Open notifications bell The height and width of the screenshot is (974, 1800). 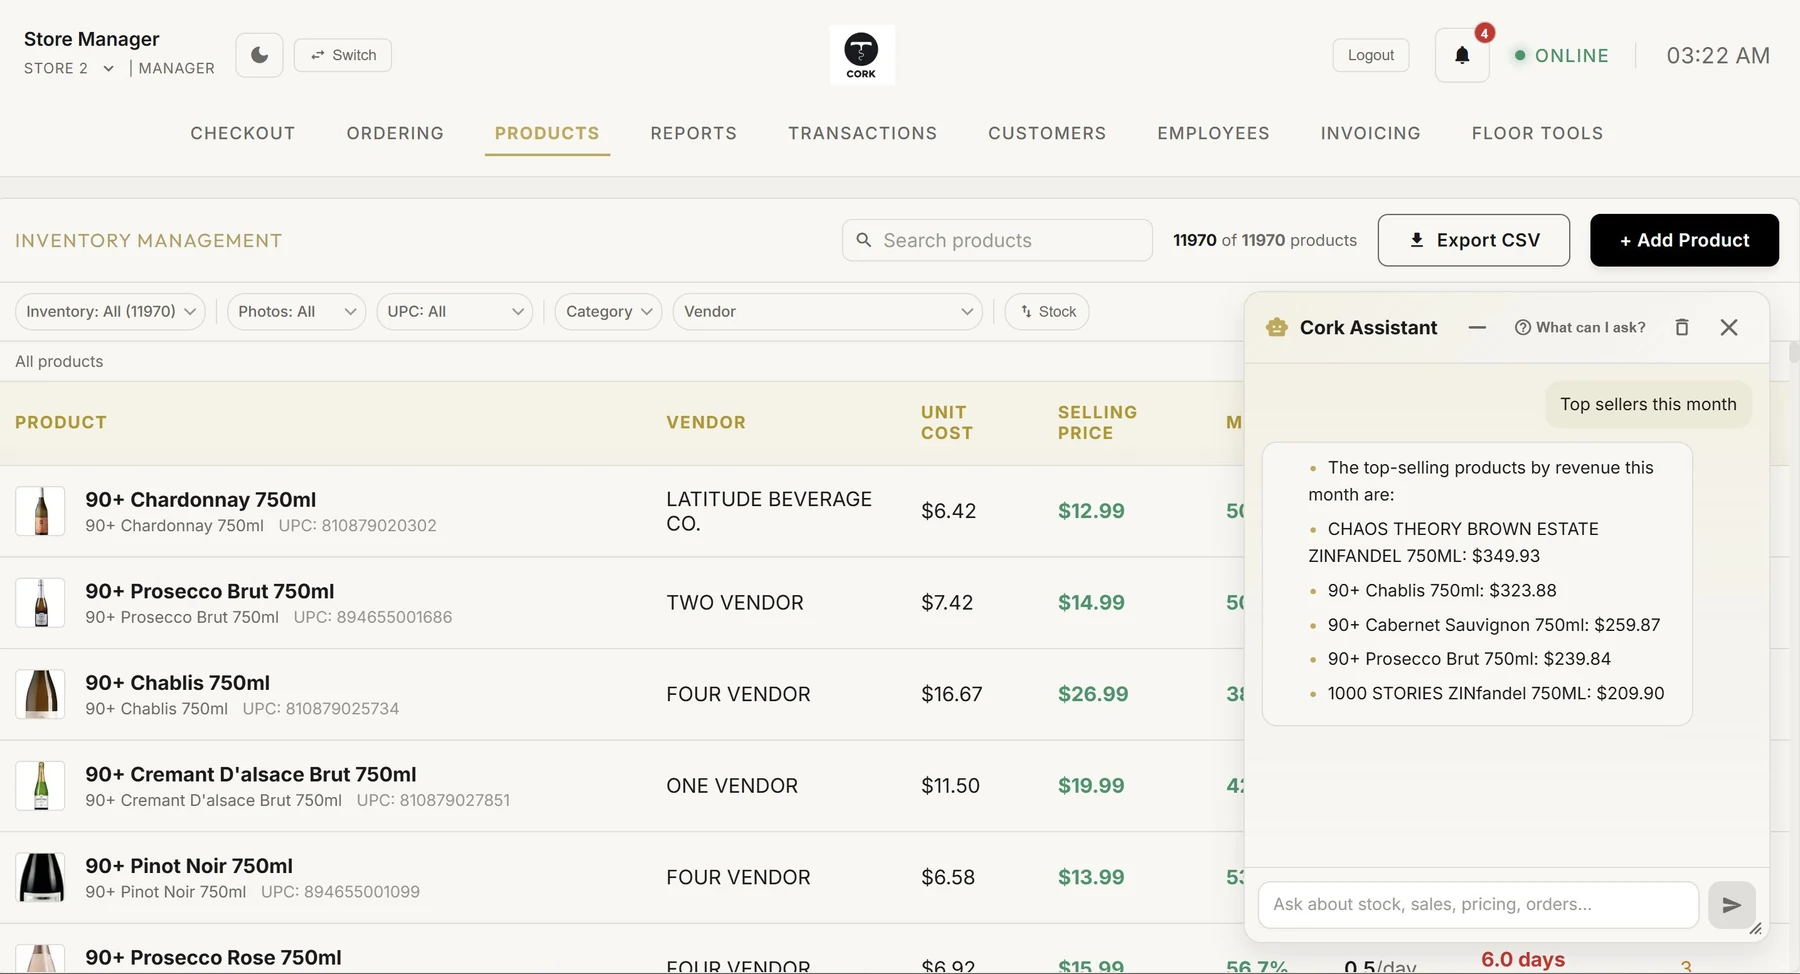[x=1462, y=55]
